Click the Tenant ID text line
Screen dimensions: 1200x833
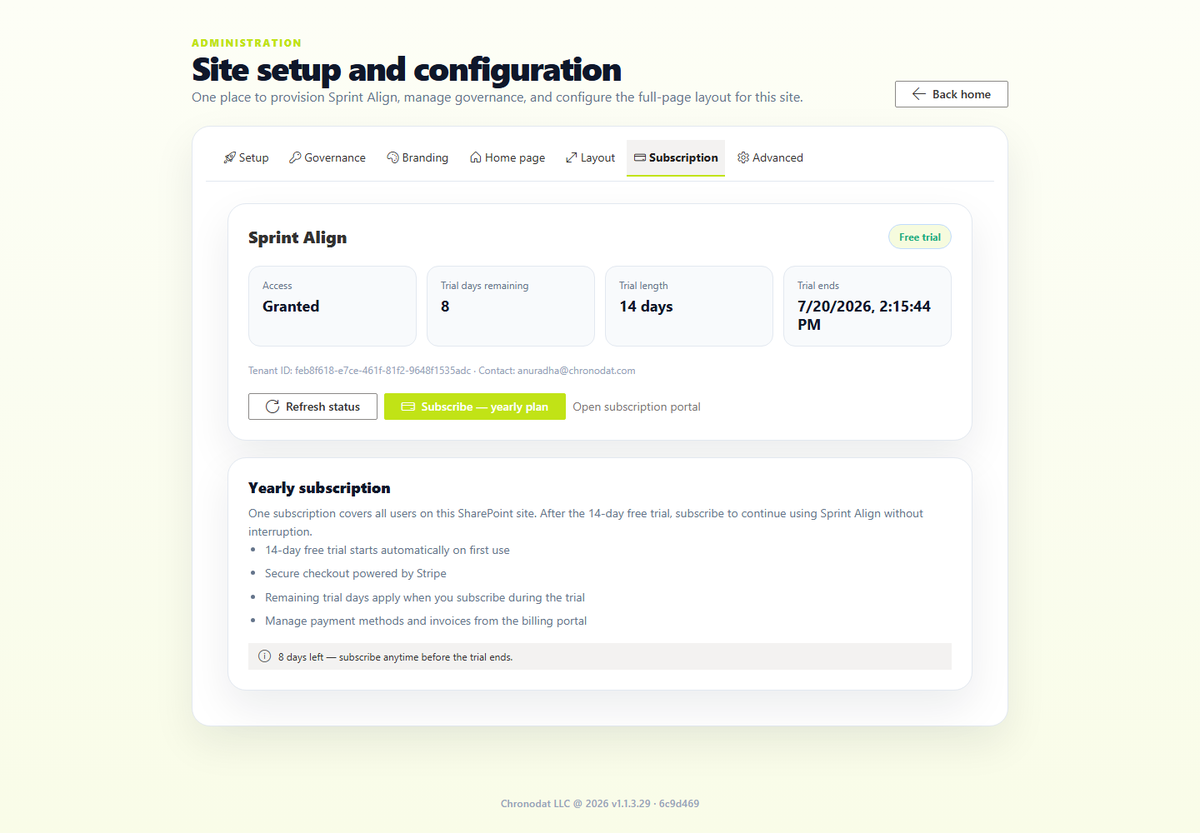point(442,370)
